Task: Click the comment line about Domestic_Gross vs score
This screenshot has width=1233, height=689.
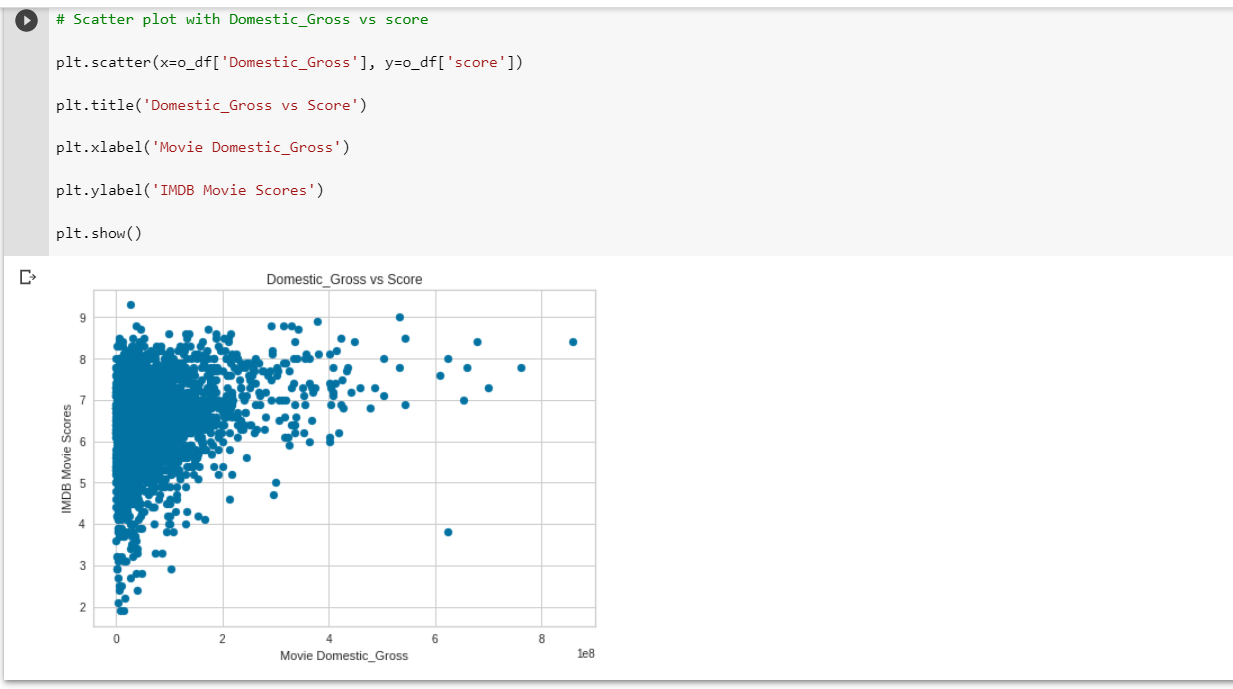Action: [x=242, y=19]
